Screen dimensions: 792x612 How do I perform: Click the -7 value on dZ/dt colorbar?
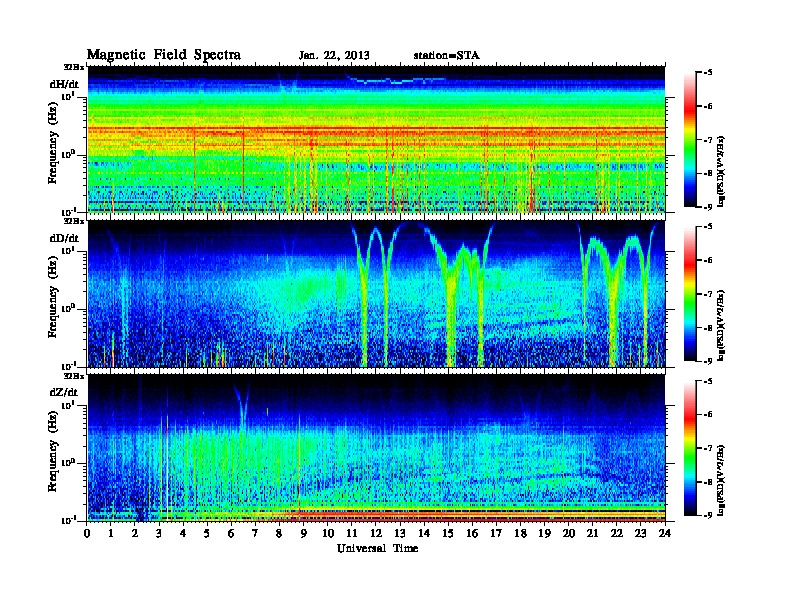click(708, 448)
